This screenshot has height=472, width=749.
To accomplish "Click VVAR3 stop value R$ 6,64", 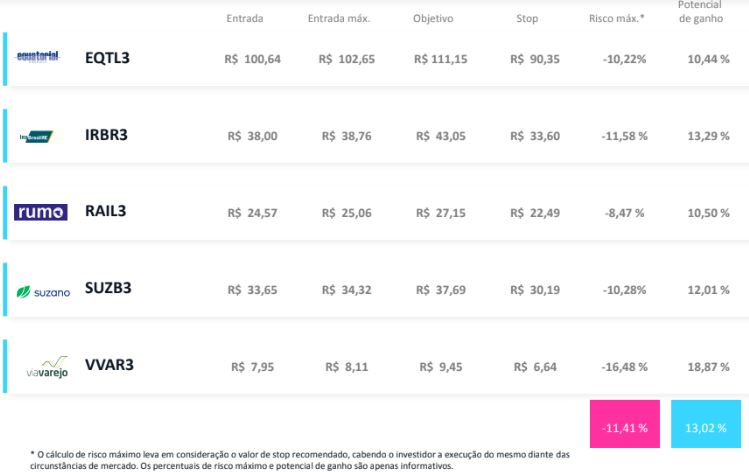I will click(x=535, y=367).
